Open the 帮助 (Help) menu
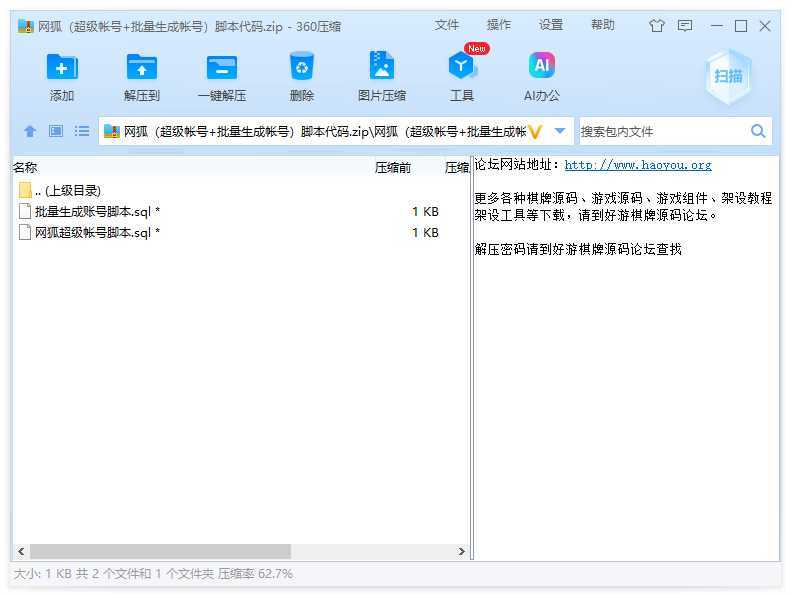 tap(603, 25)
